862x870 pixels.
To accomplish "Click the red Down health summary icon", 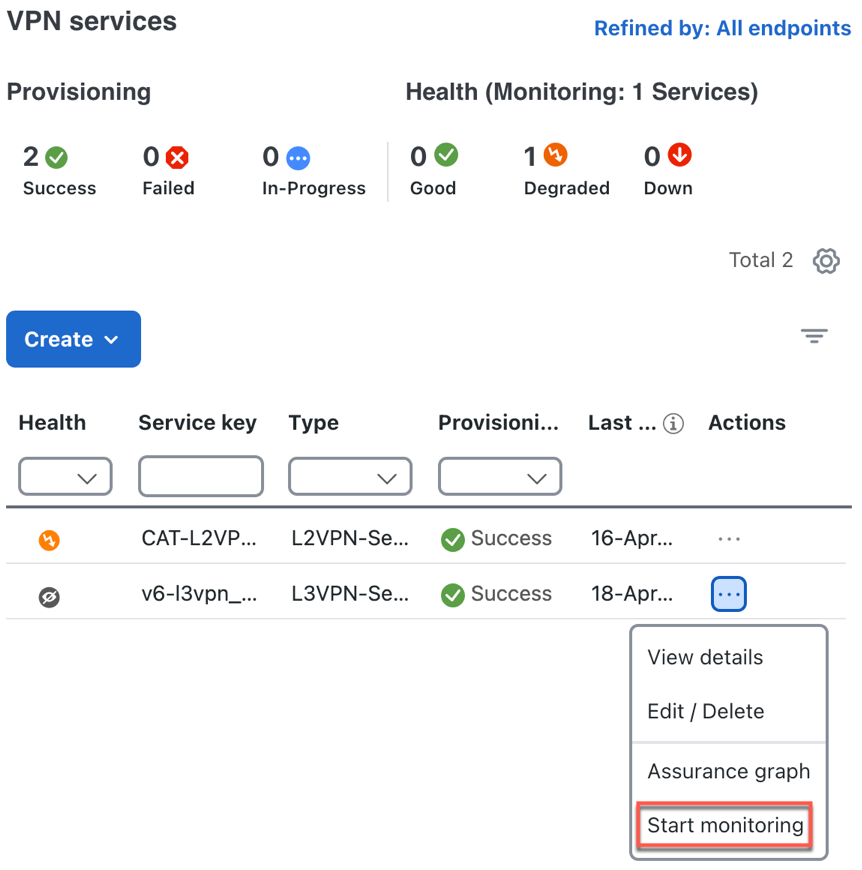I will pos(680,156).
